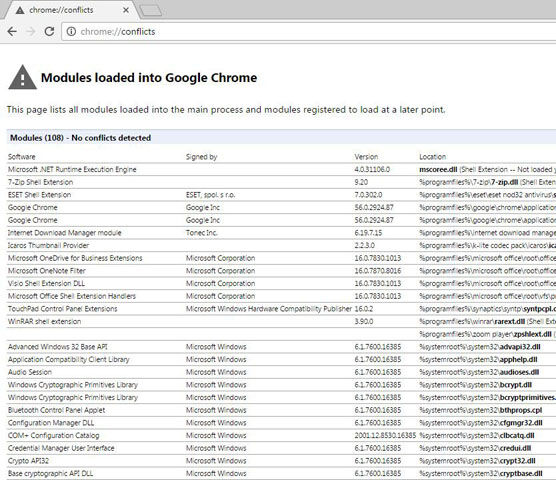Click 'Base cryptographic API DLL' entry

[x=50, y=474]
